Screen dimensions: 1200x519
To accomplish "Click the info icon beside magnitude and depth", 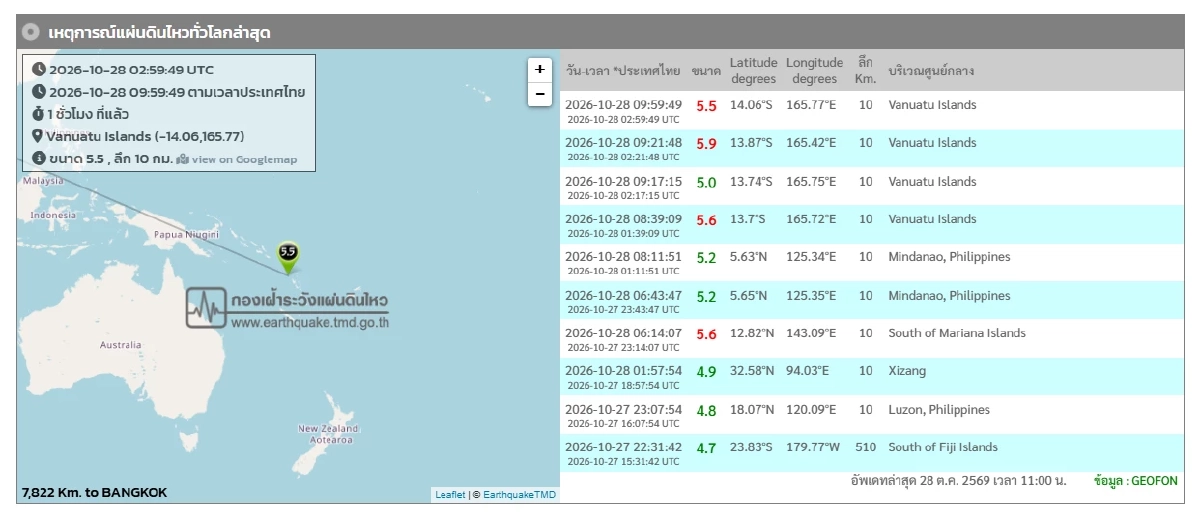I will coord(39,158).
